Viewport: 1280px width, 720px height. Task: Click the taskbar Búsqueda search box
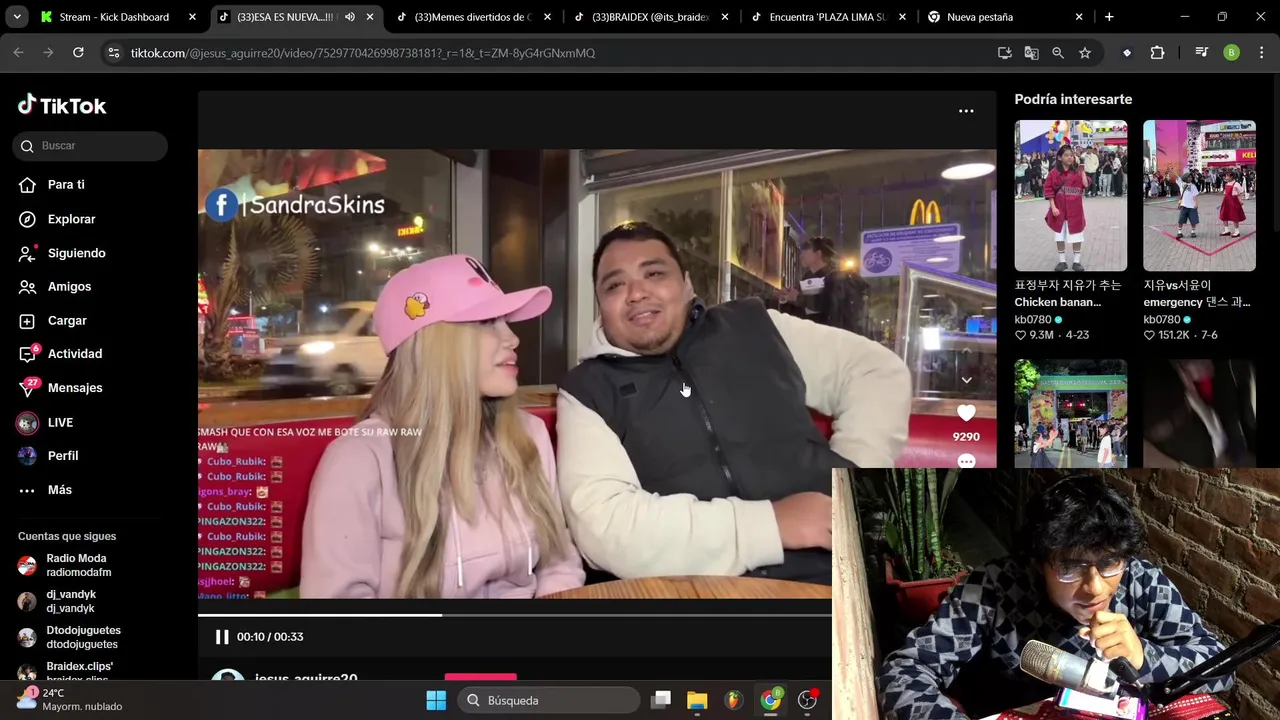tap(549, 700)
